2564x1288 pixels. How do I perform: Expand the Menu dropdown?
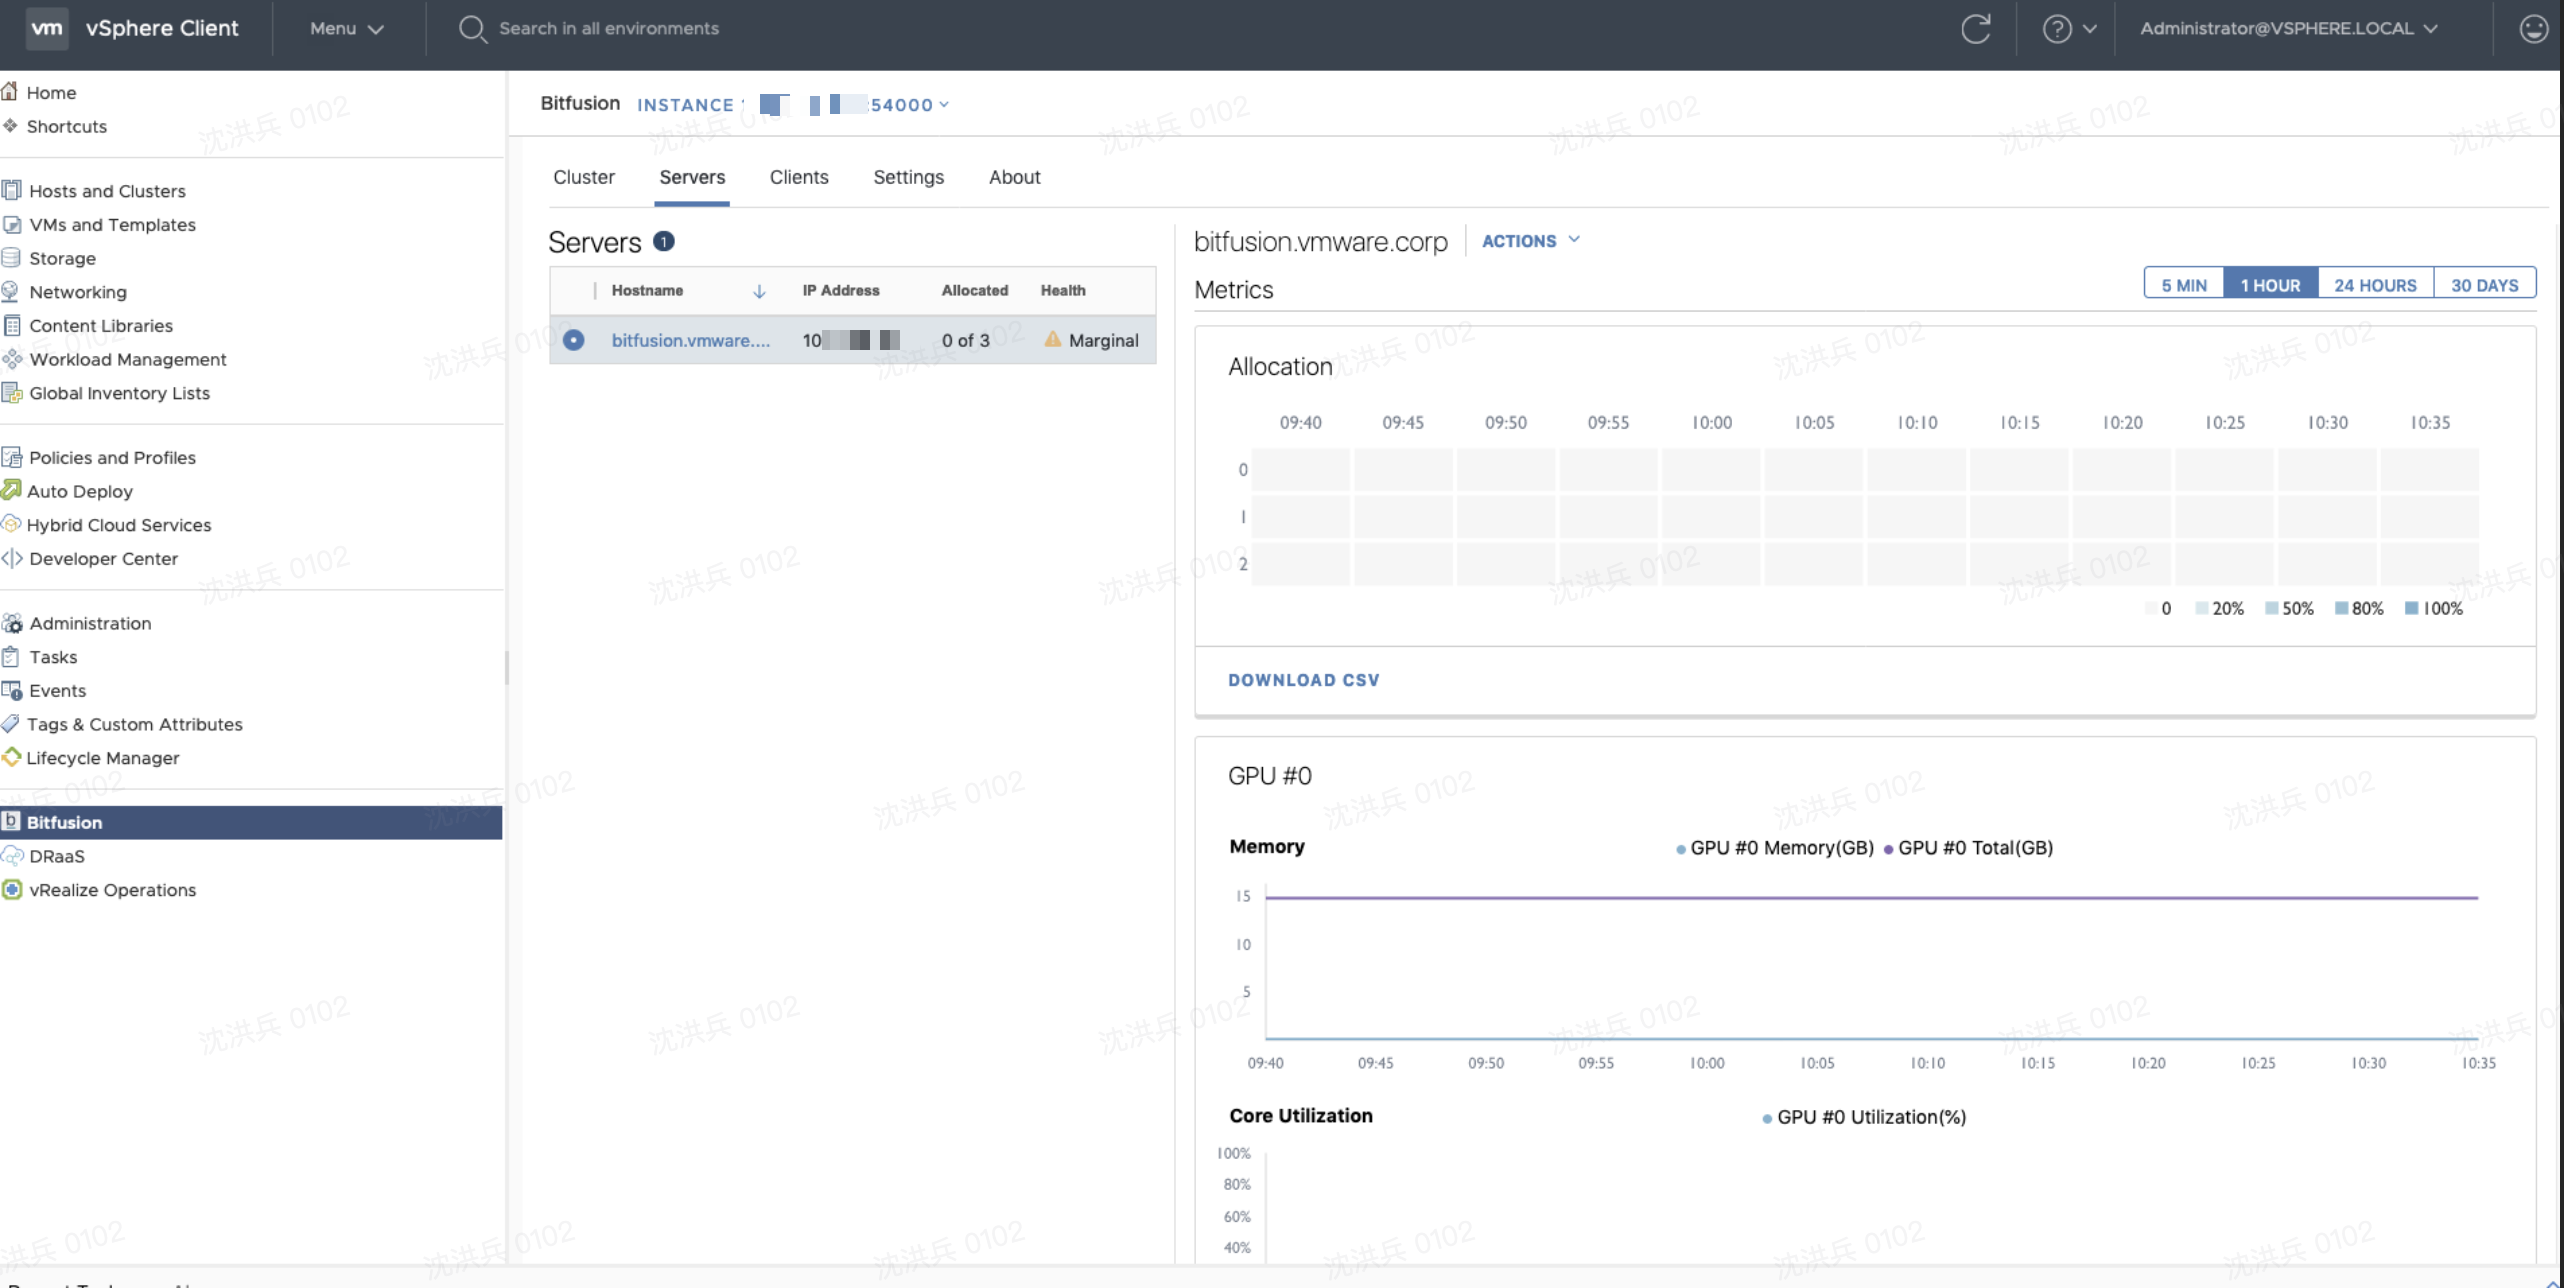(x=346, y=28)
